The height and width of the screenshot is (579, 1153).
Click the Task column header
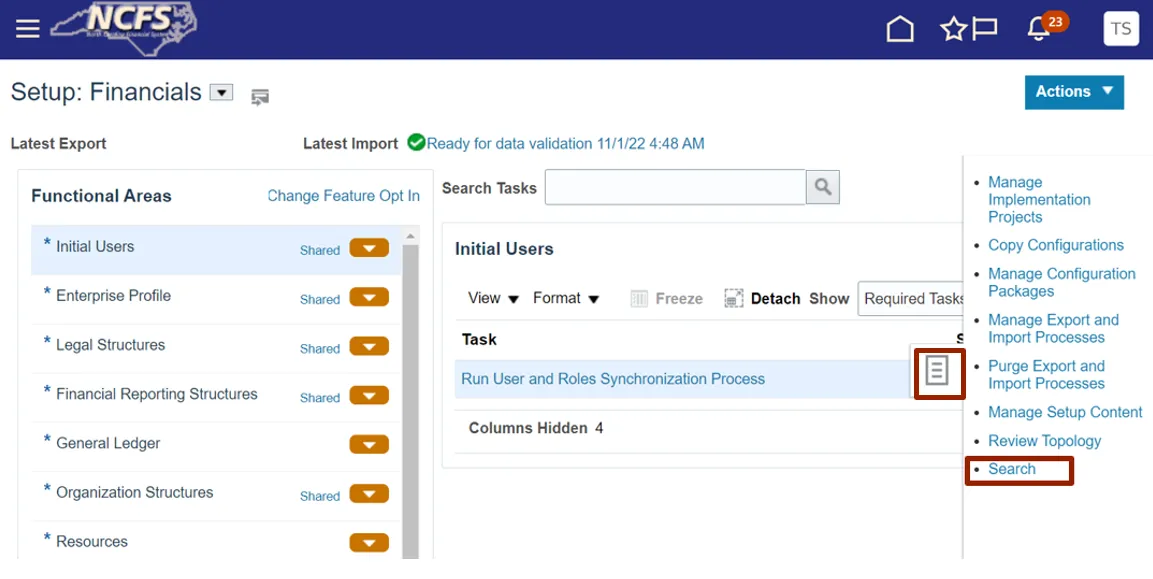click(x=479, y=339)
